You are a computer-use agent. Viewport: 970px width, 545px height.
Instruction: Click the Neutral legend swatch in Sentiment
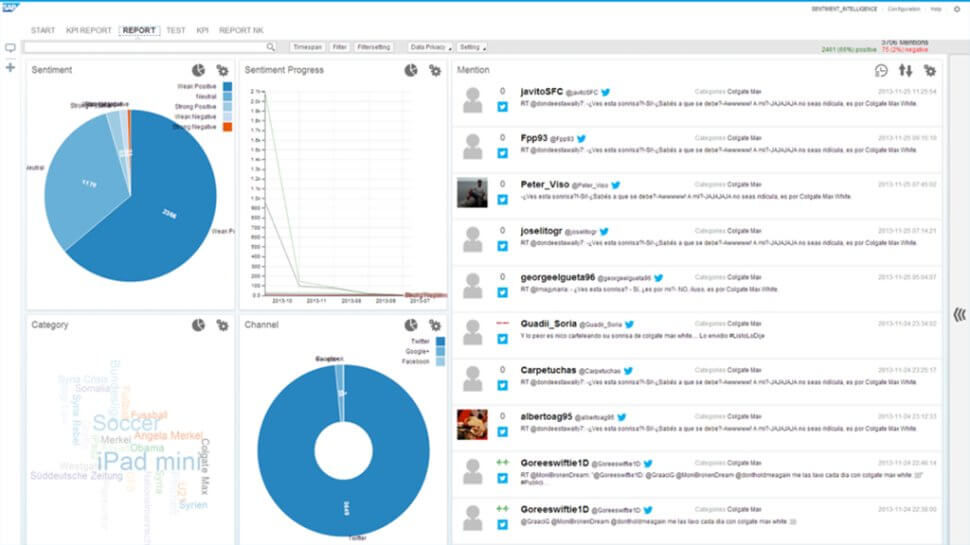tap(228, 97)
